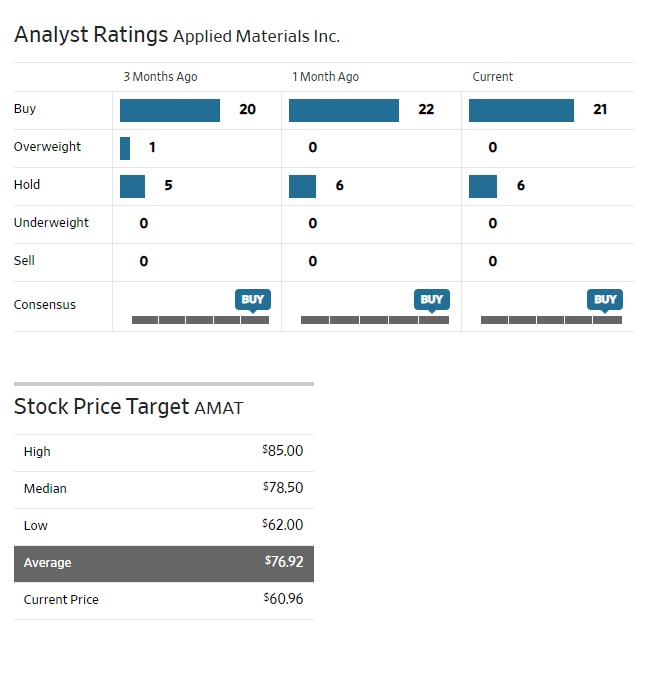Click the Current Buy bar showing 21

click(x=521, y=110)
